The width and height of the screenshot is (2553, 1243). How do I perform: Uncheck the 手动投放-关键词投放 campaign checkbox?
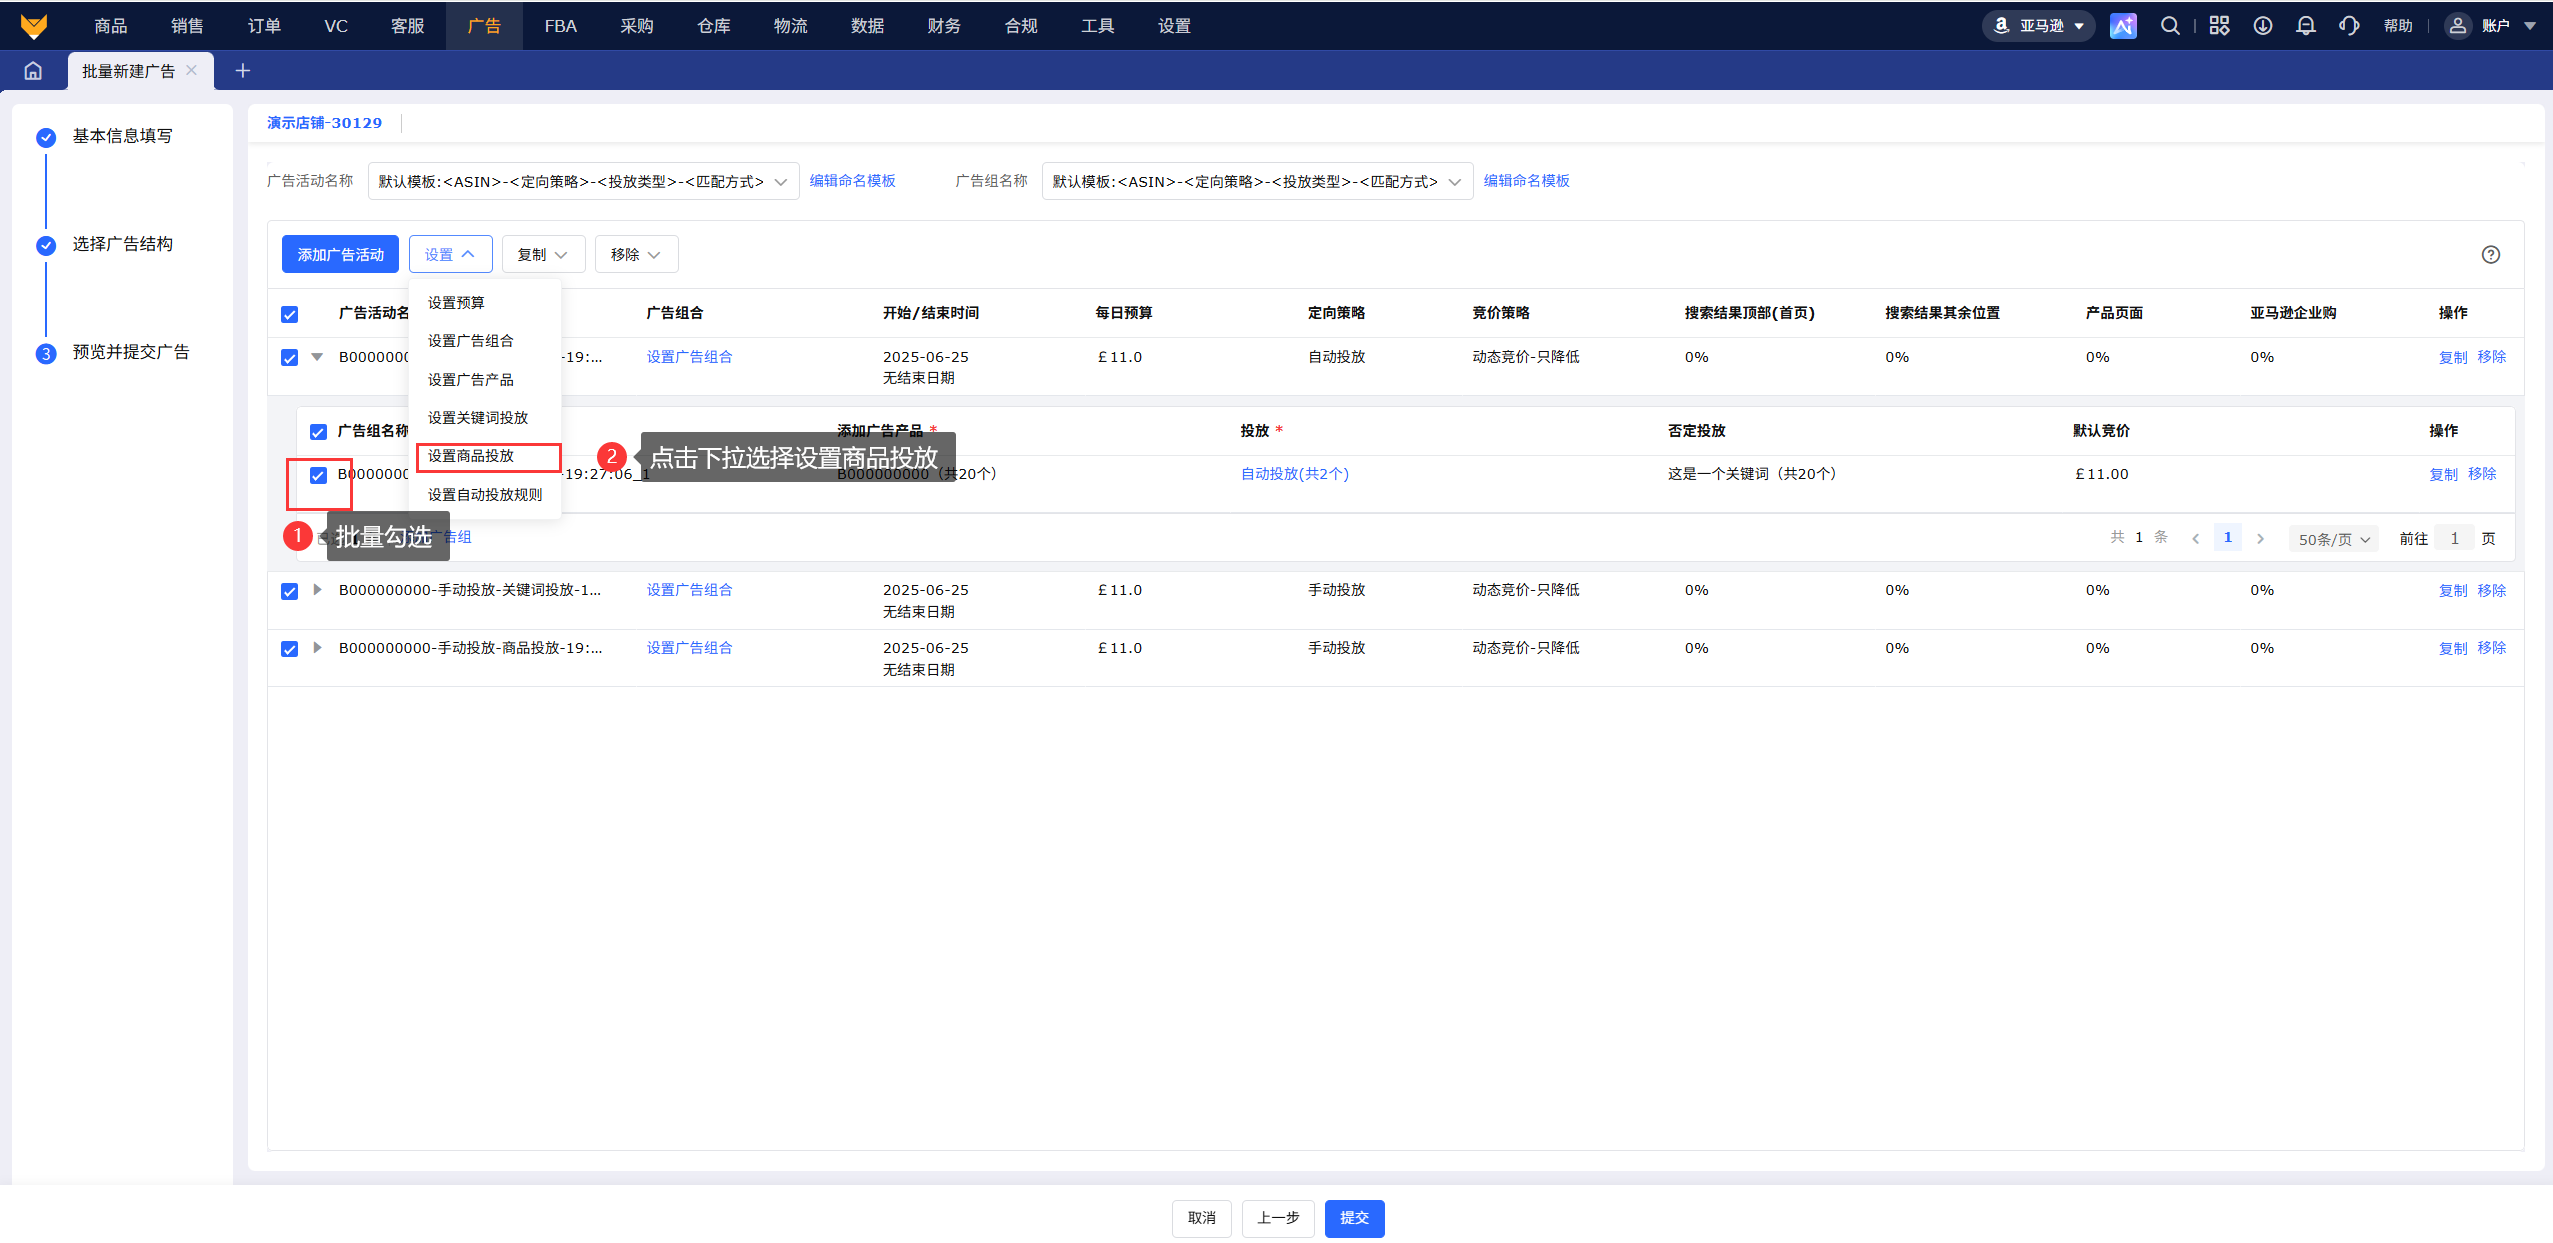290,591
